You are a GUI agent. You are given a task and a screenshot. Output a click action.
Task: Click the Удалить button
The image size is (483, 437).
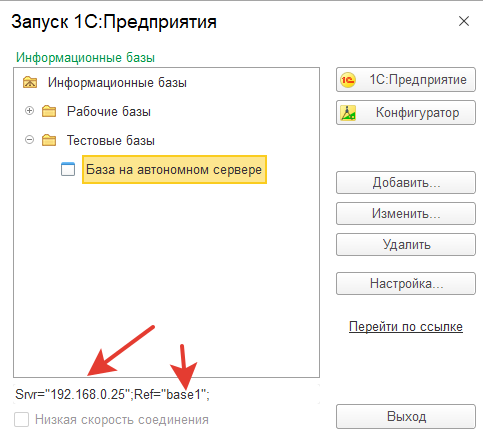(406, 245)
